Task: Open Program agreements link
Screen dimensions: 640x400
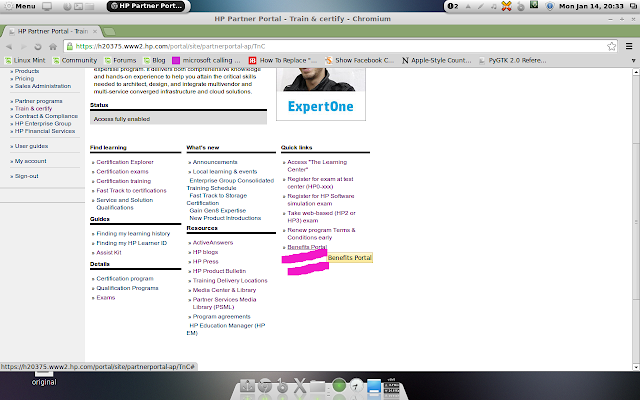Action: click(221, 316)
